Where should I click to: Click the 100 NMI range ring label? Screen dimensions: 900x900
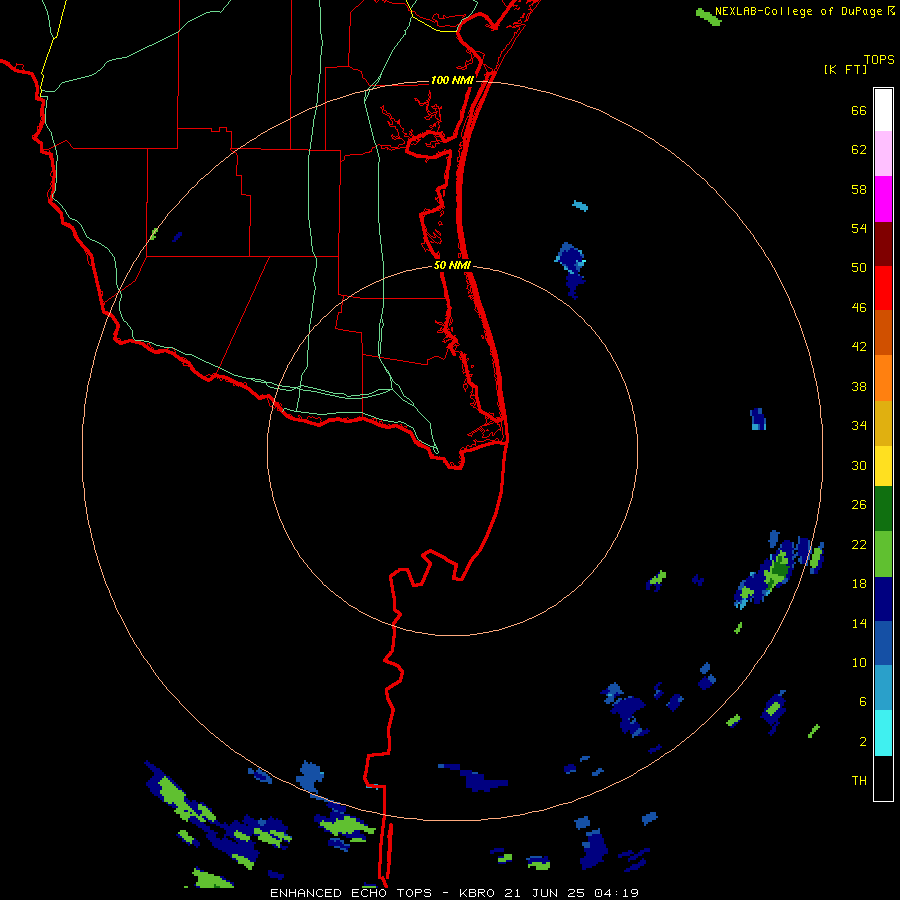pos(452,80)
